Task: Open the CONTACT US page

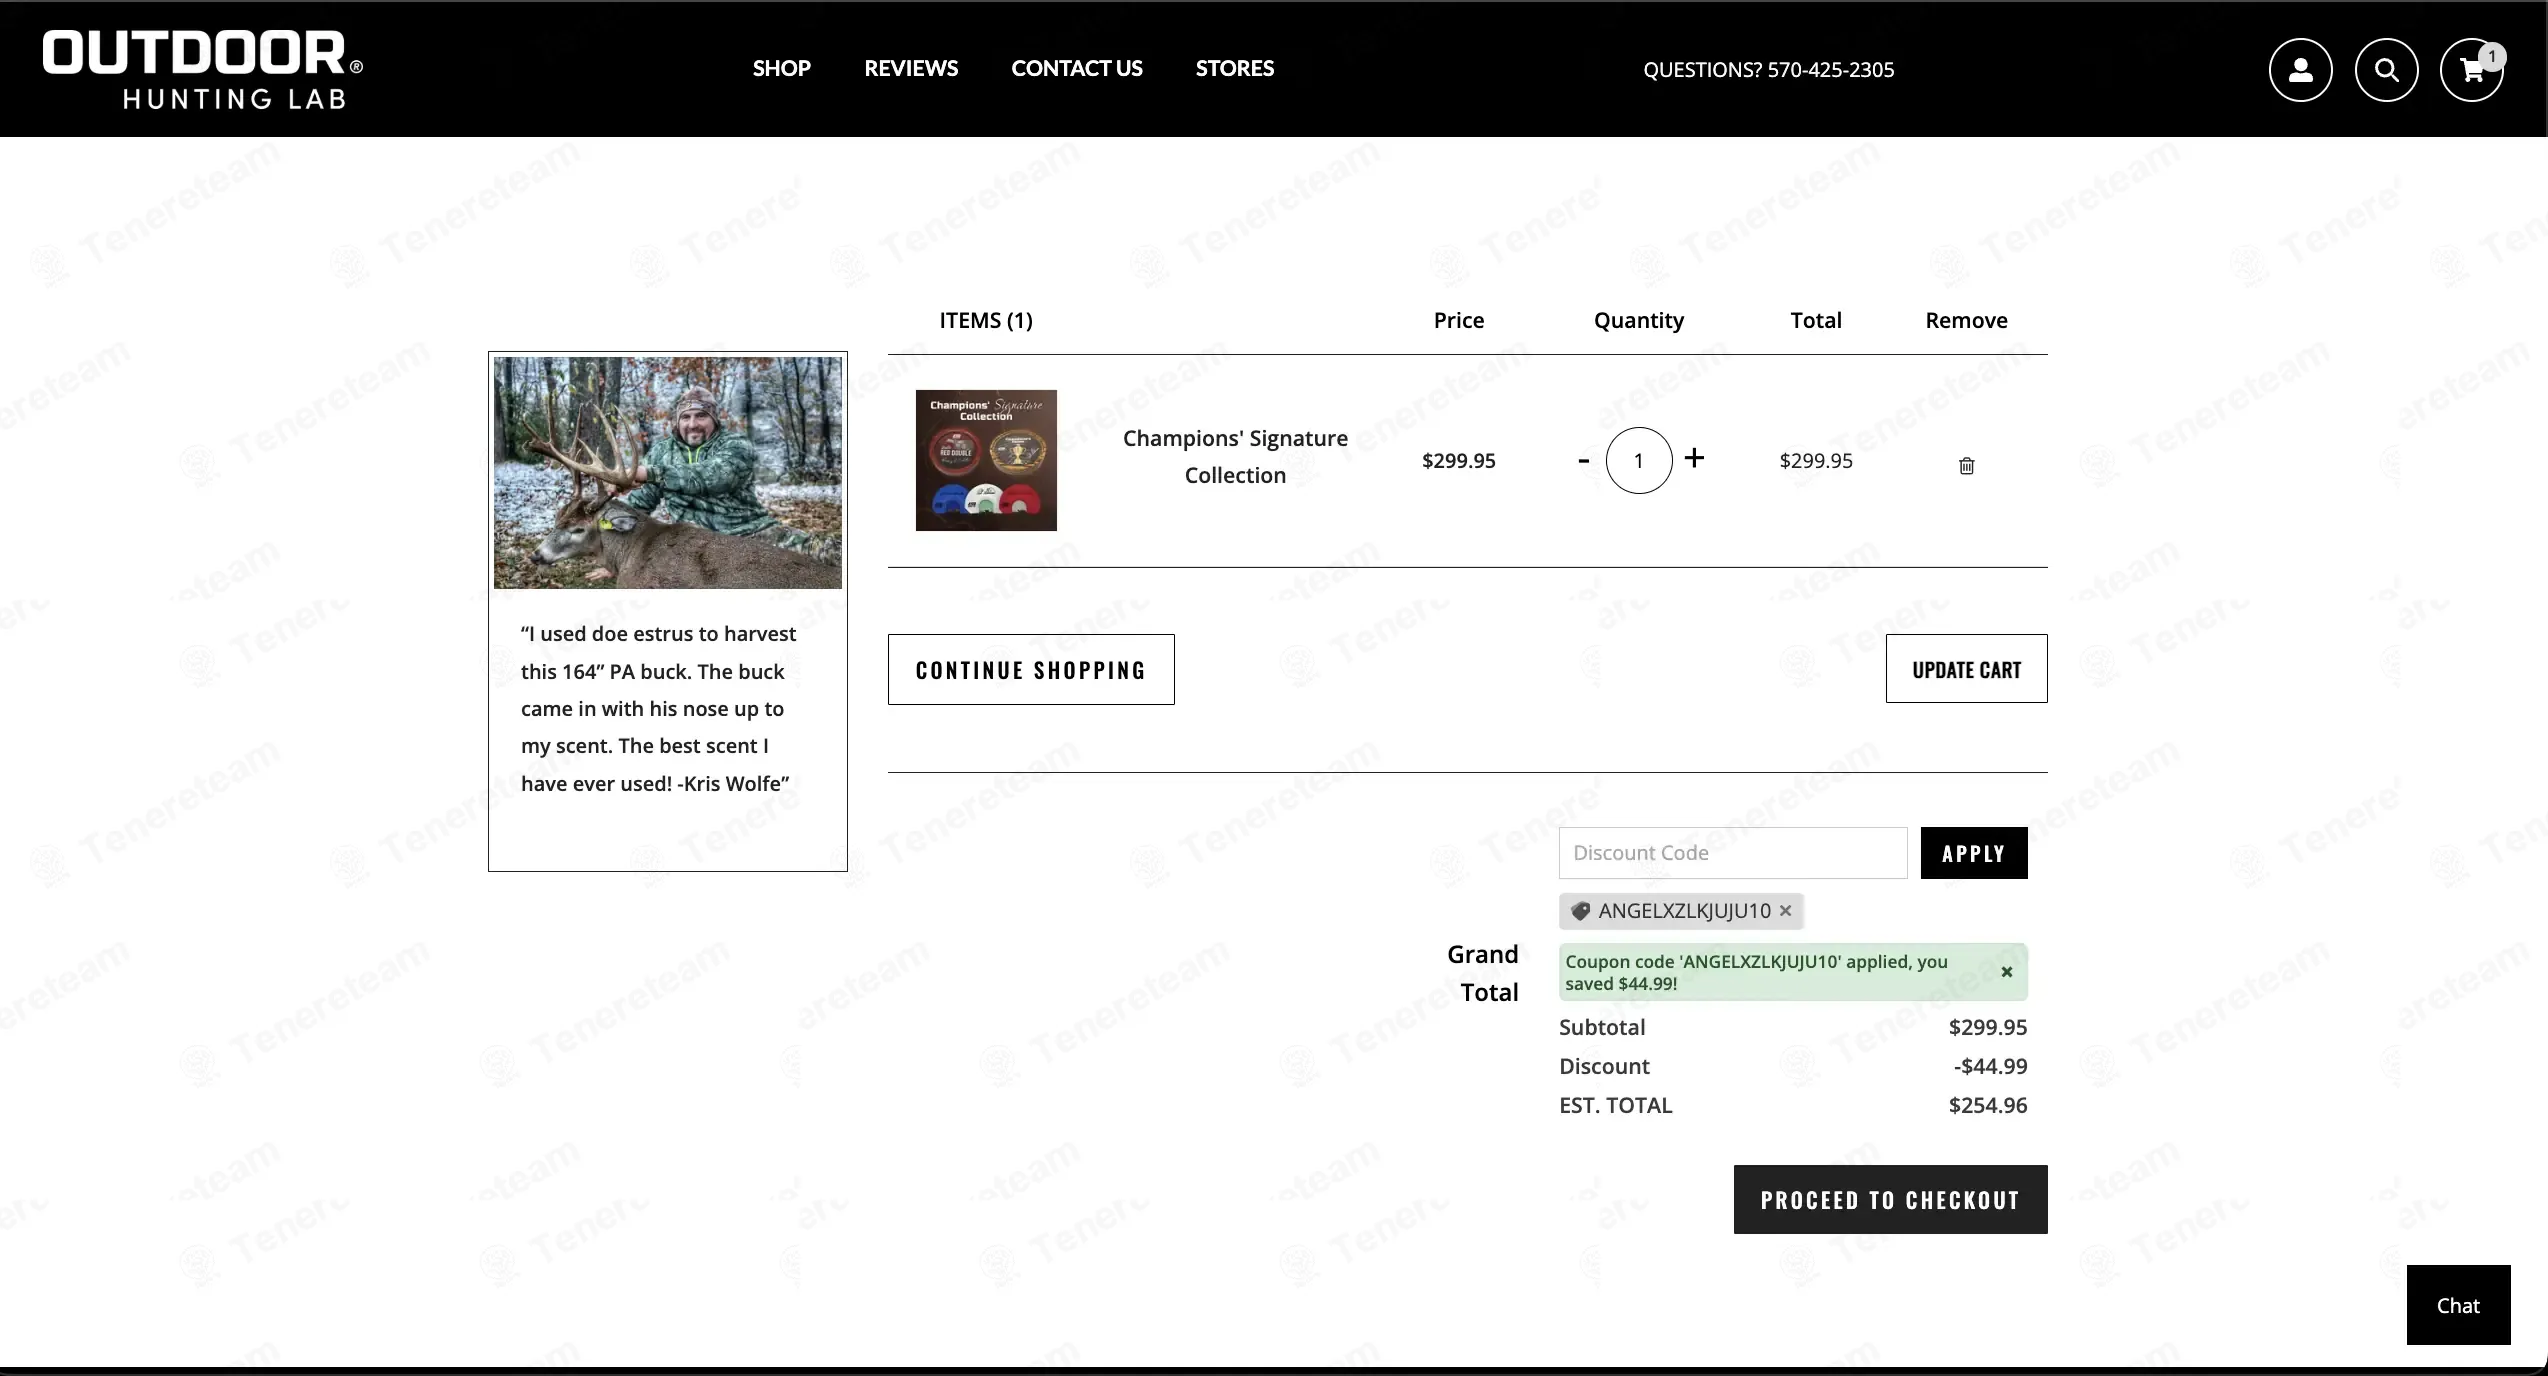Action: [1076, 68]
